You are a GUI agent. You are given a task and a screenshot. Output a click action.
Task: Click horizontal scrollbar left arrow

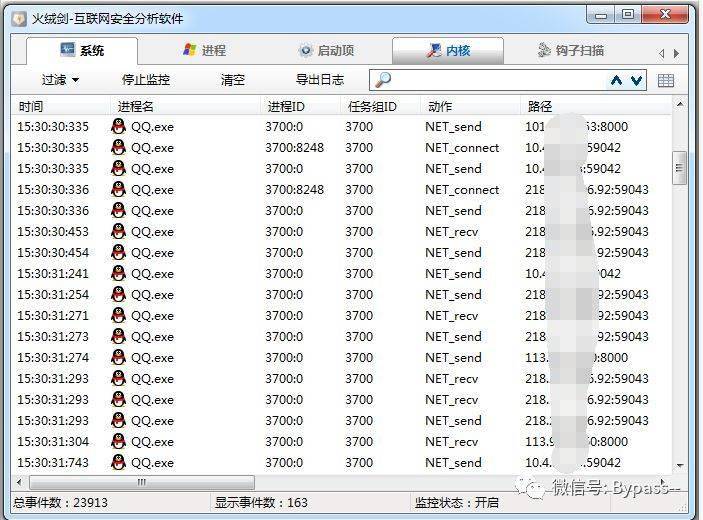19,482
